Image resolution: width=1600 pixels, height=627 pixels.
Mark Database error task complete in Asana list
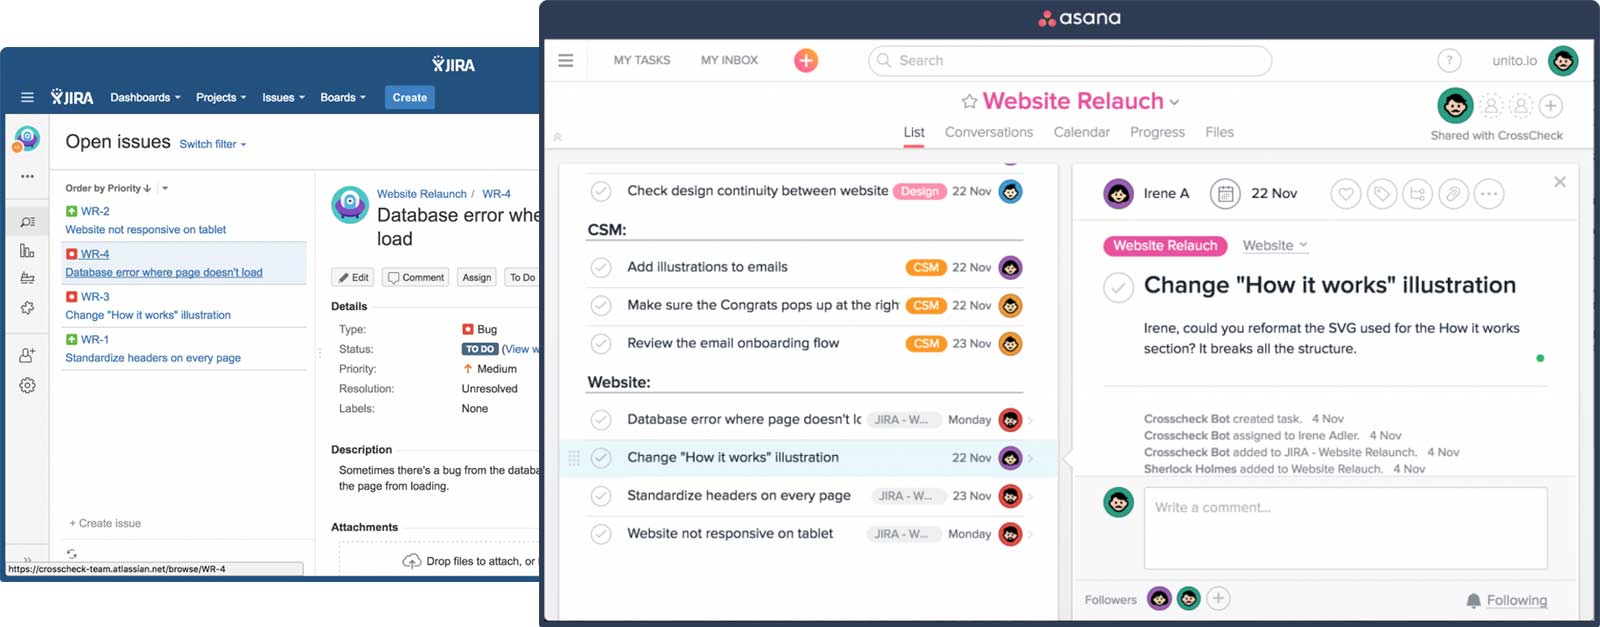[601, 420]
